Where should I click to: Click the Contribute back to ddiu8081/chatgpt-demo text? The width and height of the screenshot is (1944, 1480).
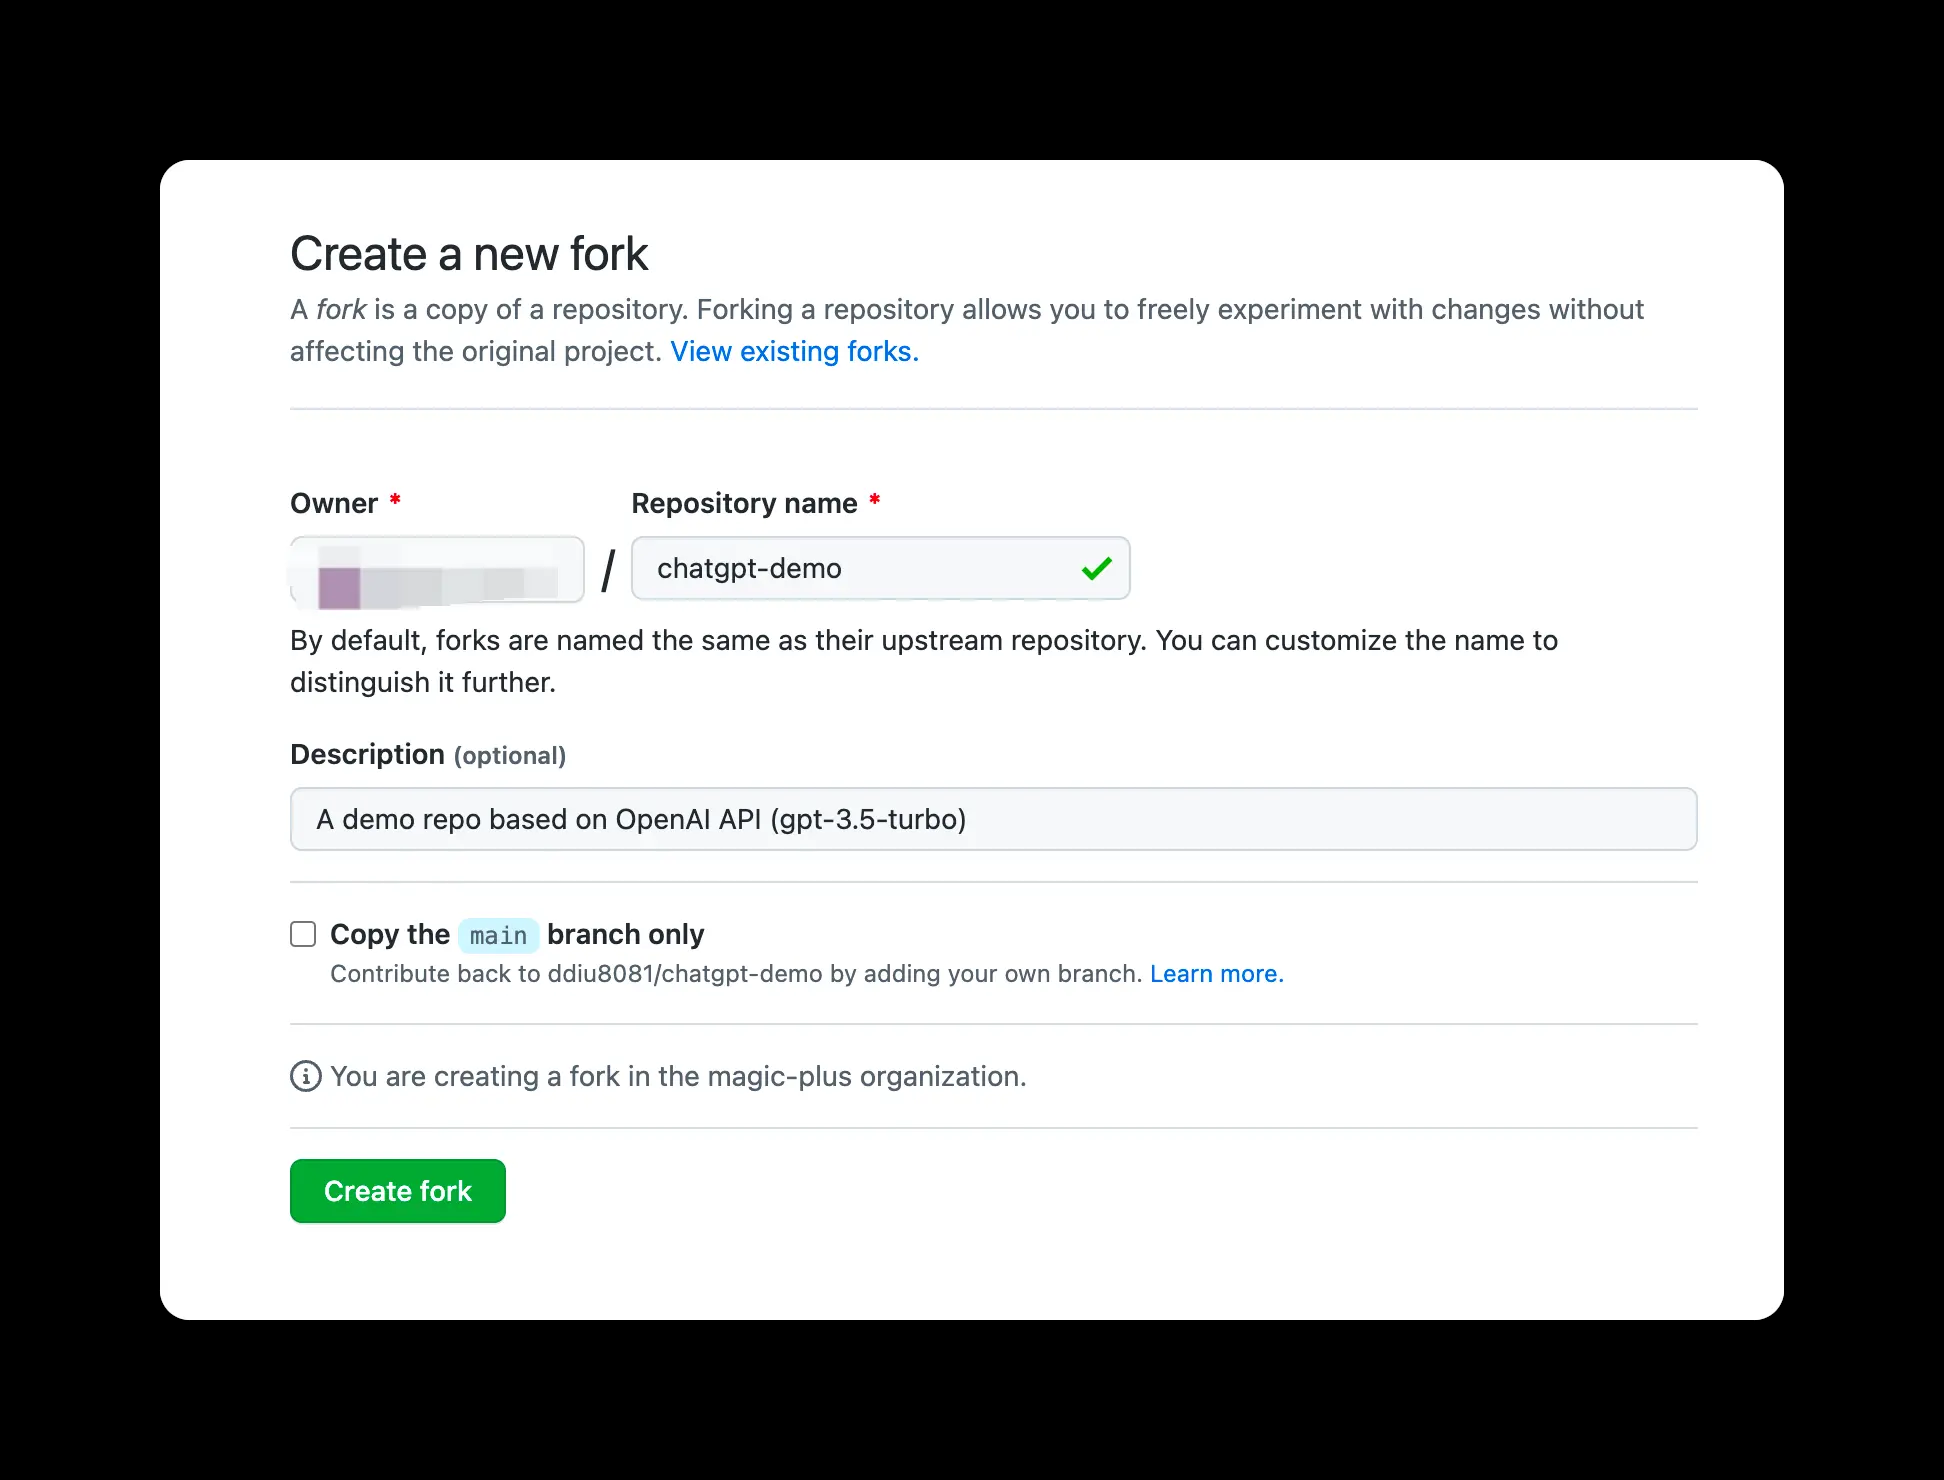pos(736,973)
